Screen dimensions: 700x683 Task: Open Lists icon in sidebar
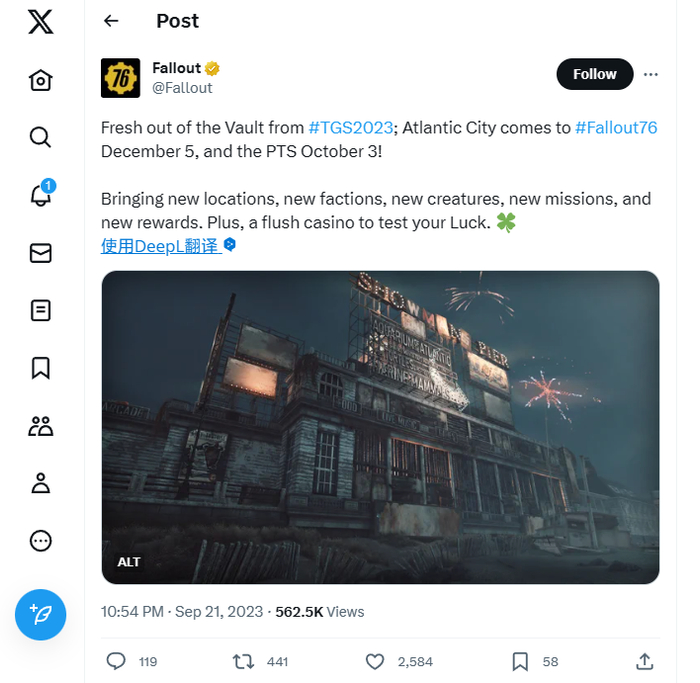click(x=40, y=310)
